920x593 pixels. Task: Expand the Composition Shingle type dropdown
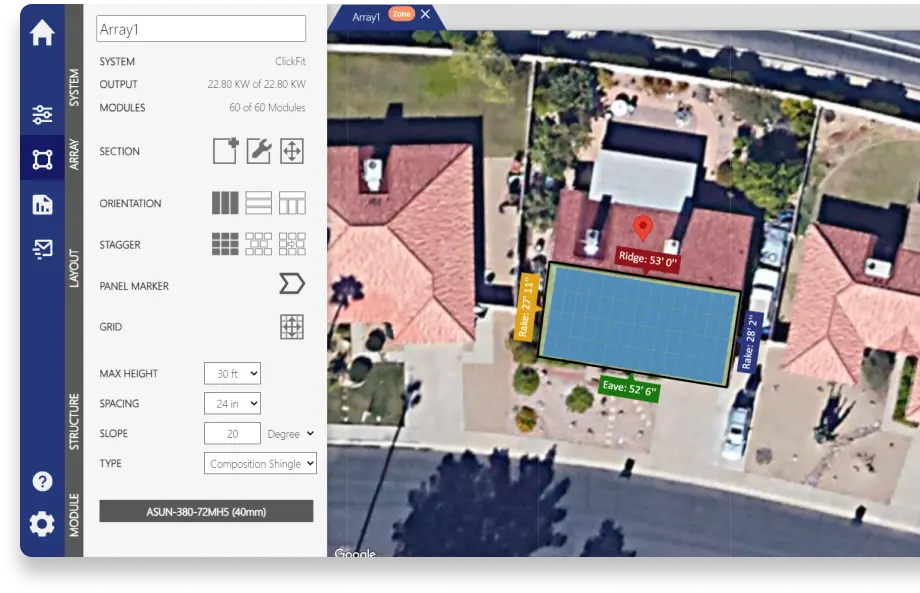tap(260, 463)
